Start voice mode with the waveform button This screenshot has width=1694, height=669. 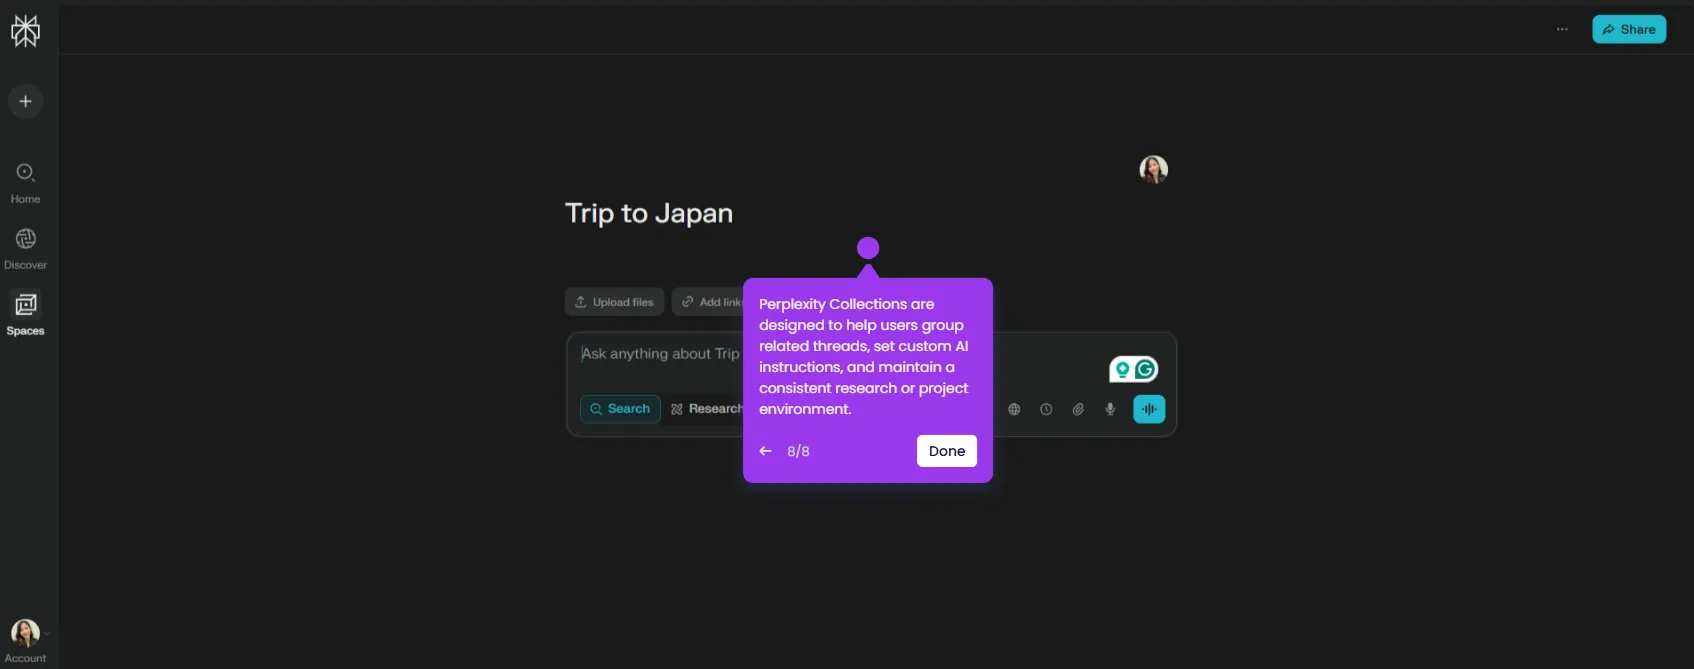[x=1149, y=409]
